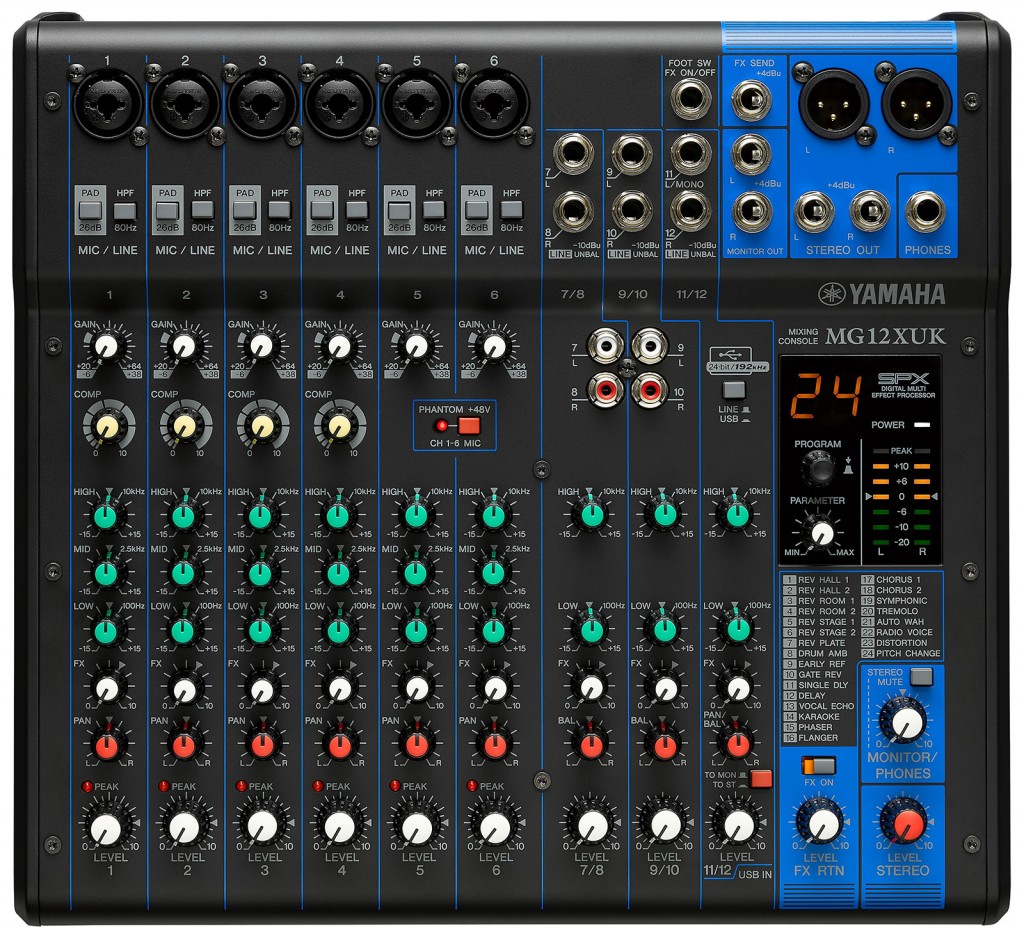Click the channel 7 white RCA input
Viewport: 1024px width, 938px height.
click(605, 345)
